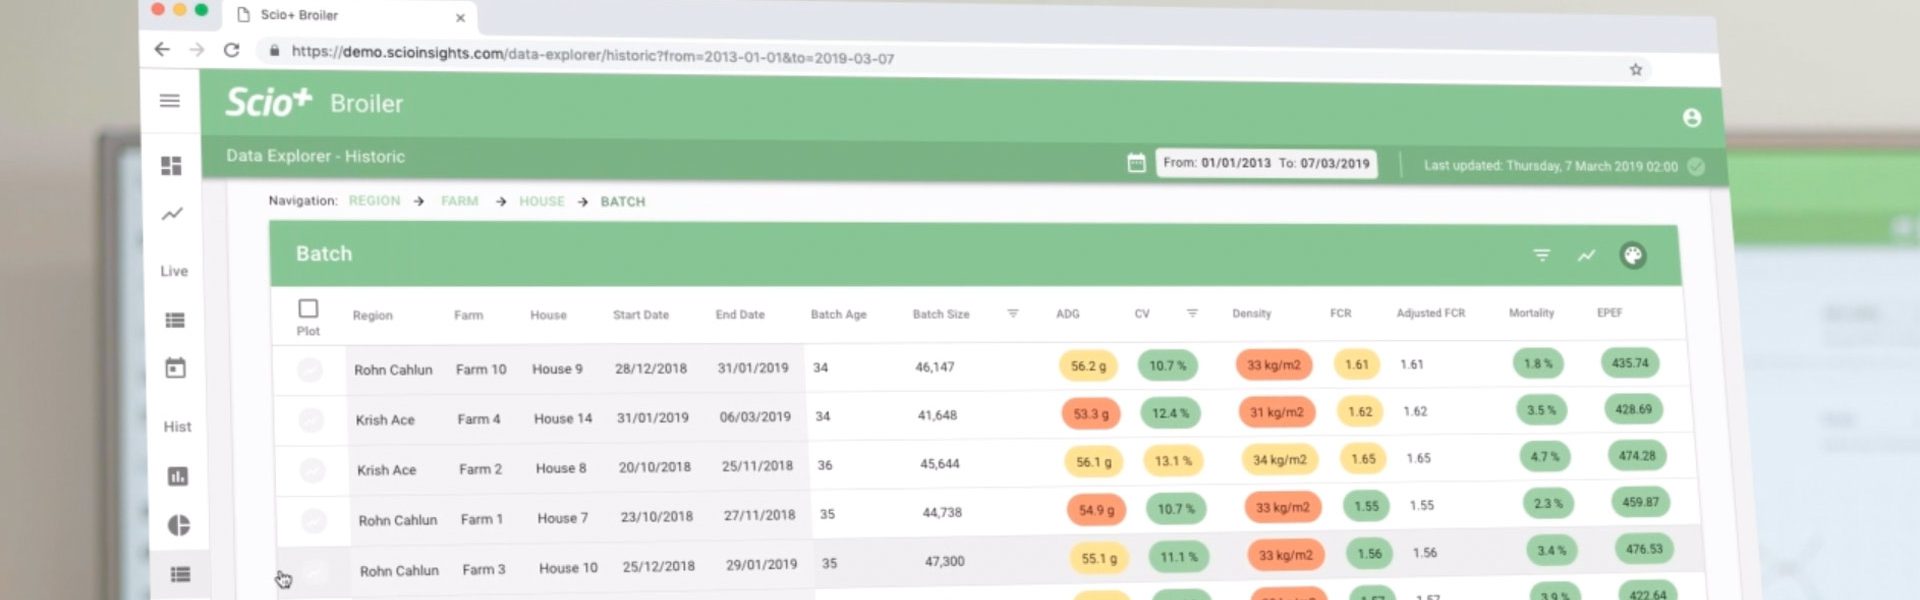Click the 12.4 % CV badge

coord(1170,413)
